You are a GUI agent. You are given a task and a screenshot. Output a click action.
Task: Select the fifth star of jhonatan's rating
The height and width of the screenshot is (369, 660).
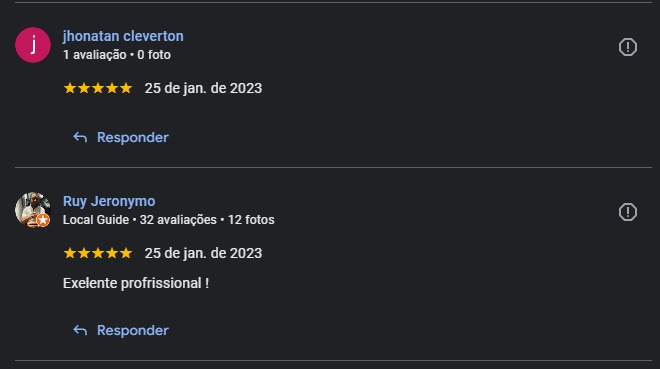click(126, 88)
